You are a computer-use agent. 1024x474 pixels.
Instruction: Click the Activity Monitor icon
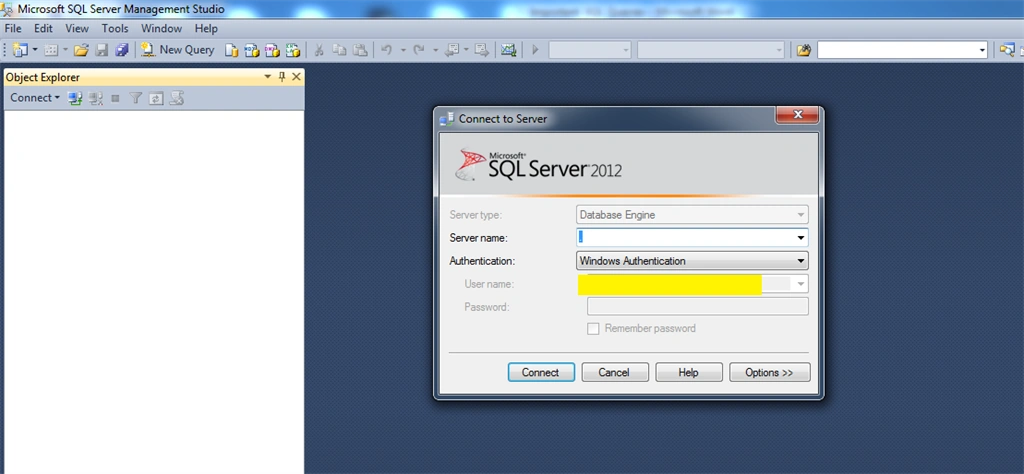(x=508, y=50)
